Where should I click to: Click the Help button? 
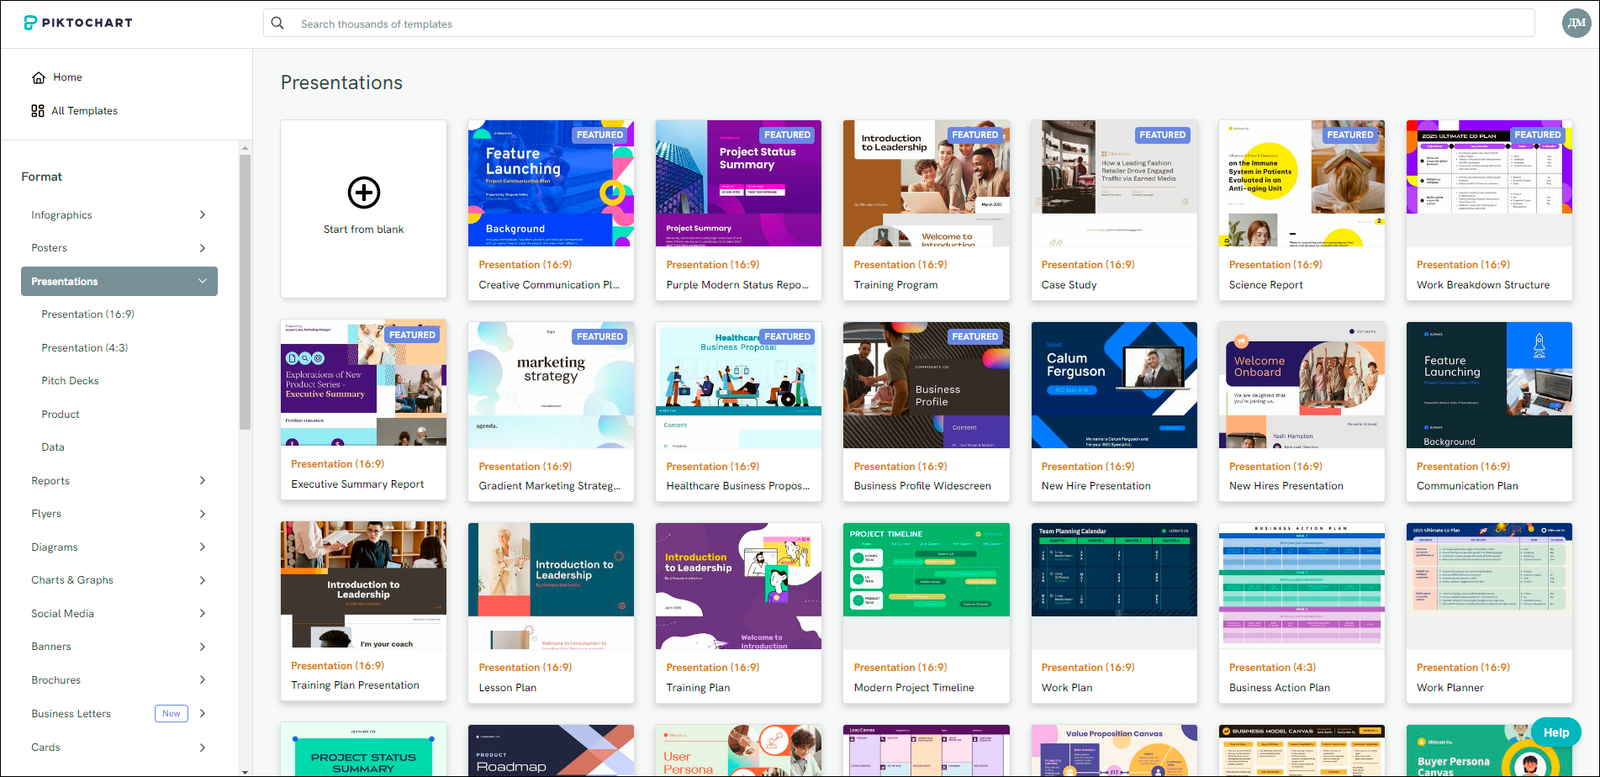[1556, 732]
